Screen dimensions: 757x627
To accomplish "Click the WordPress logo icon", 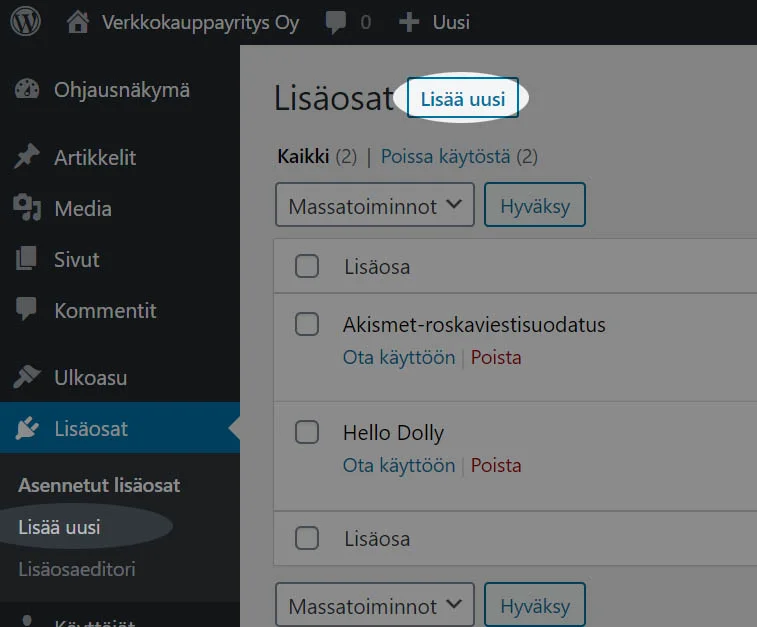I will point(26,22).
